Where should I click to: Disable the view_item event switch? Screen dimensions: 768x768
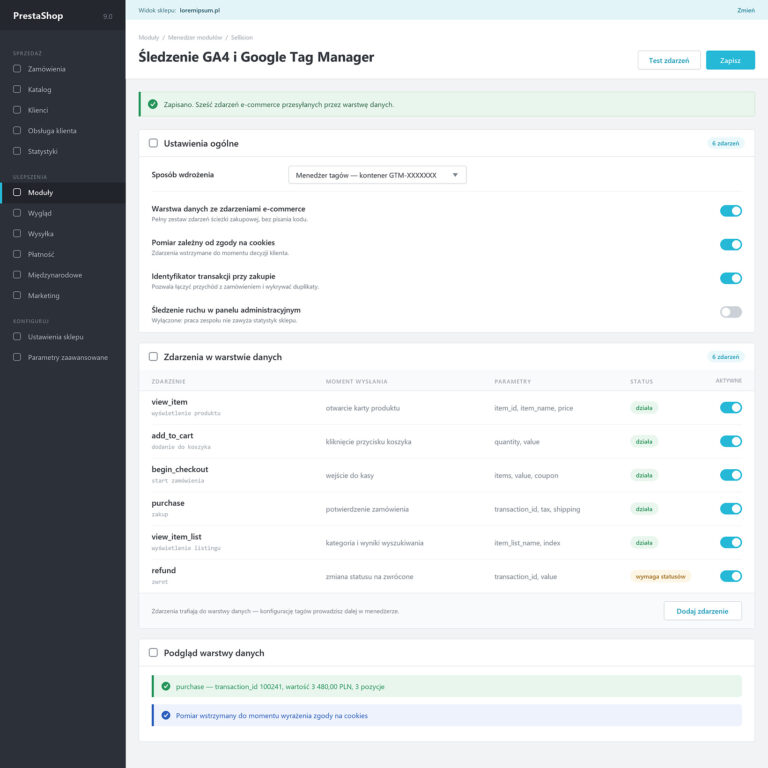tap(731, 408)
